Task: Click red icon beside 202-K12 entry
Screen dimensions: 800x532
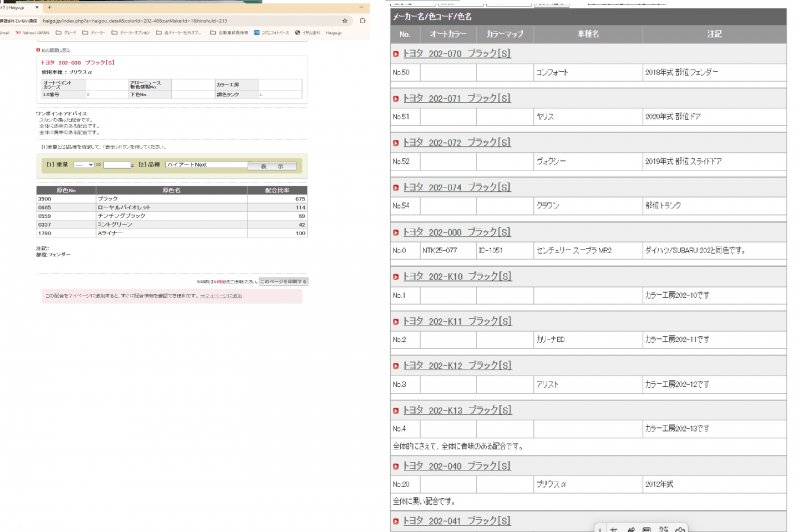Action: click(395, 366)
